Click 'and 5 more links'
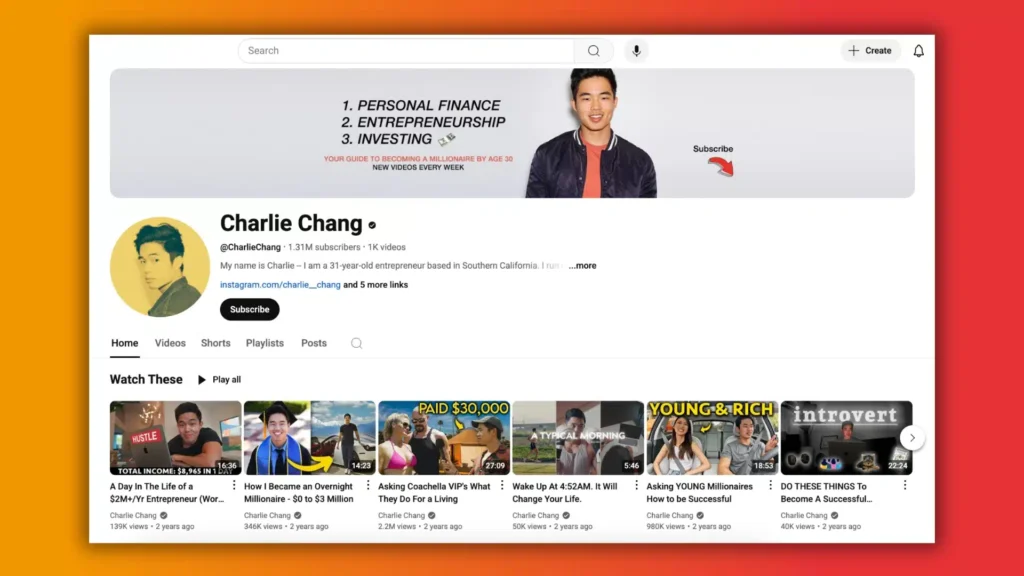Viewport: 1024px width, 576px height. coord(373,285)
